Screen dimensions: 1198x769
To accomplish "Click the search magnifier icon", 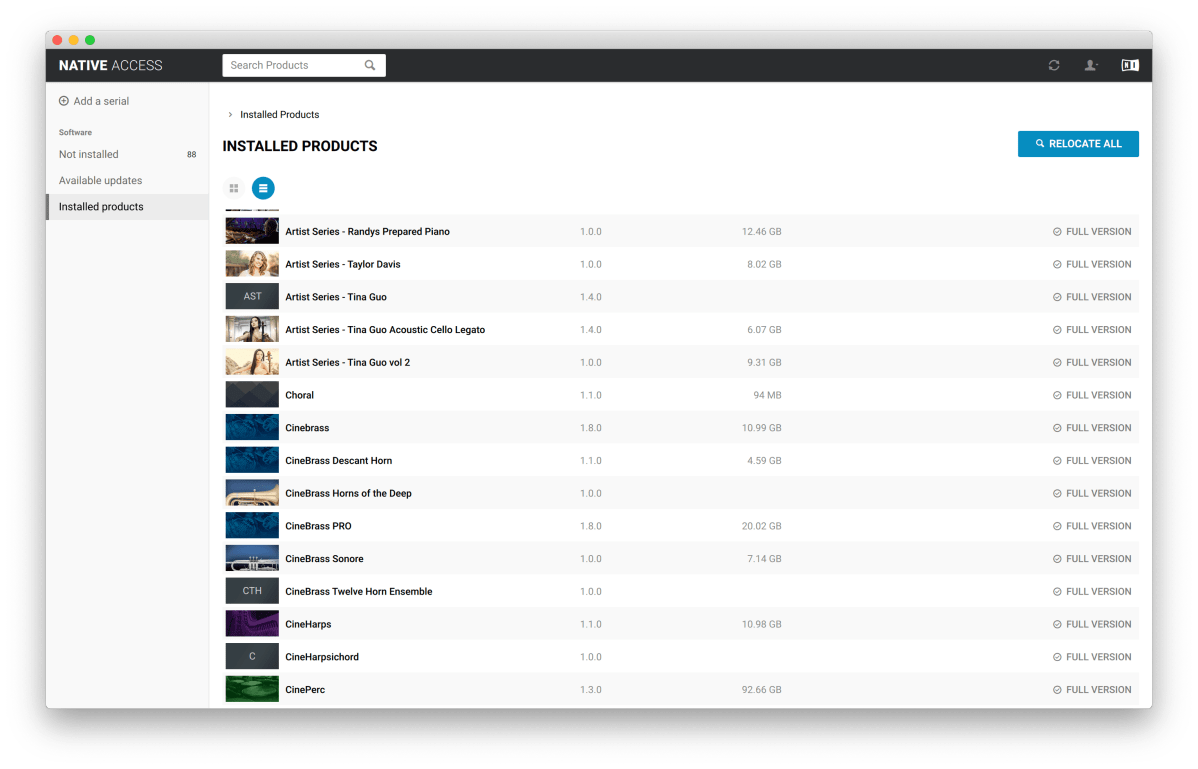I will tap(370, 66).
